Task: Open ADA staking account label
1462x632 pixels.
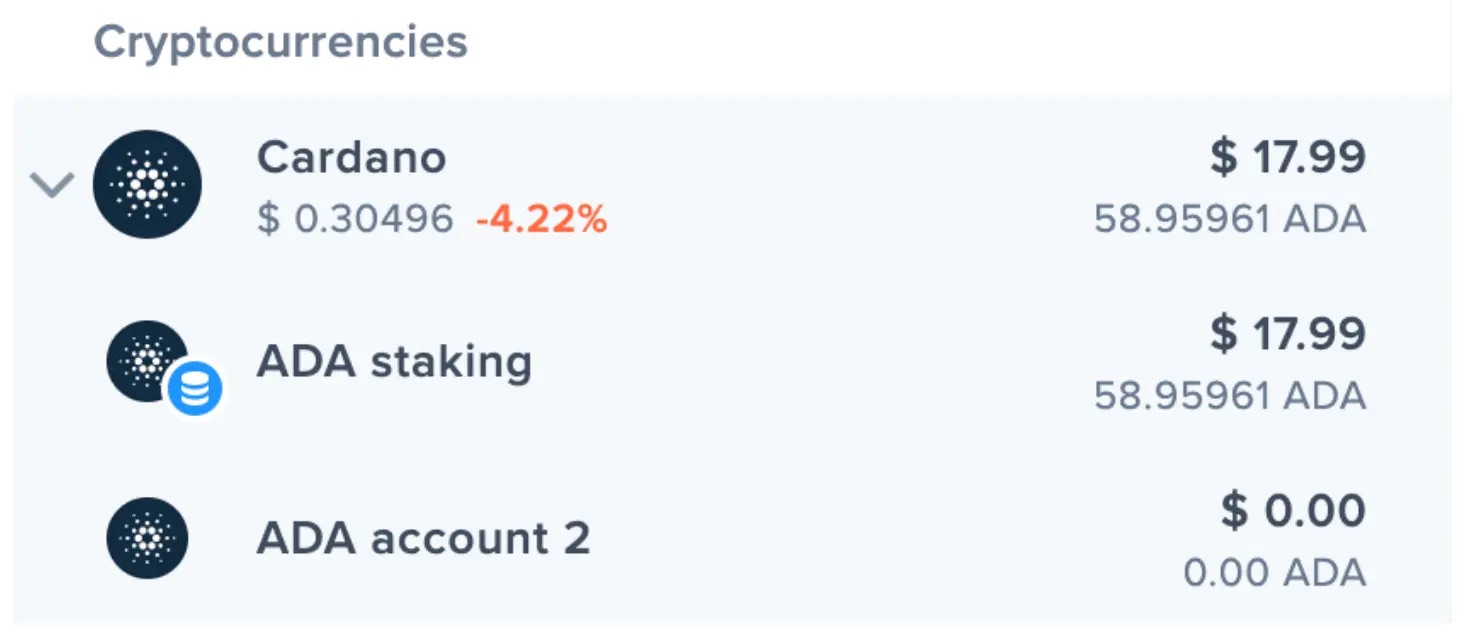Action: [394, 362]
